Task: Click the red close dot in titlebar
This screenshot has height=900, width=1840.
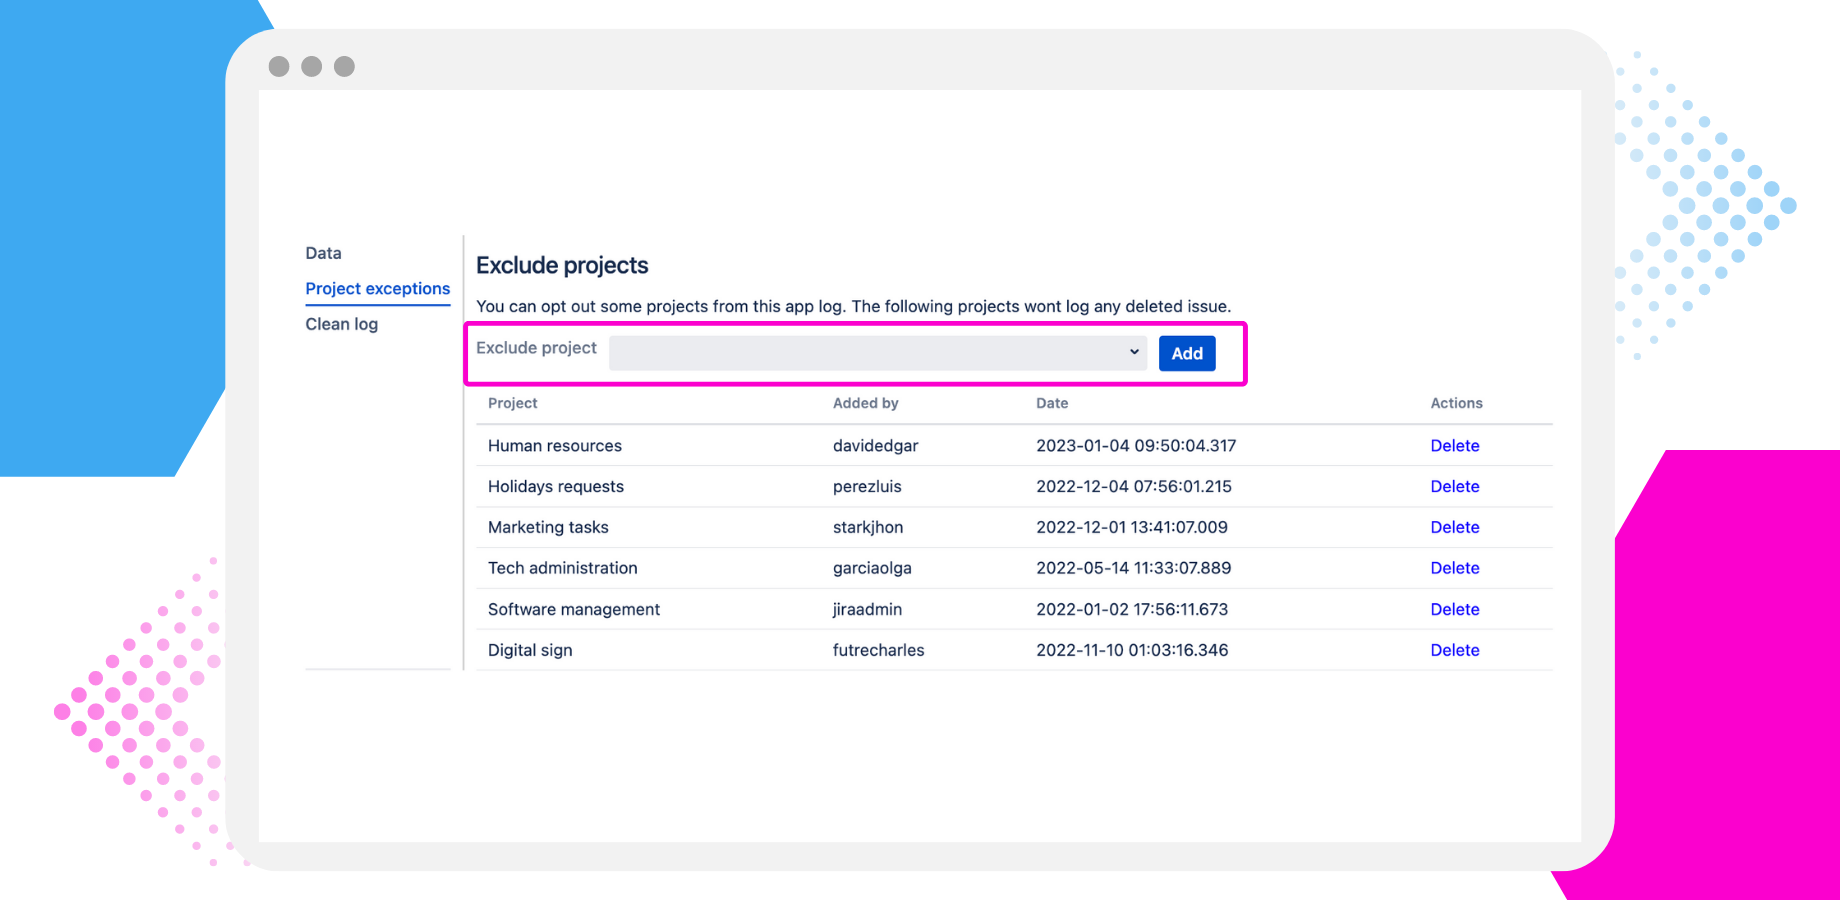Action: pos(279,66)
